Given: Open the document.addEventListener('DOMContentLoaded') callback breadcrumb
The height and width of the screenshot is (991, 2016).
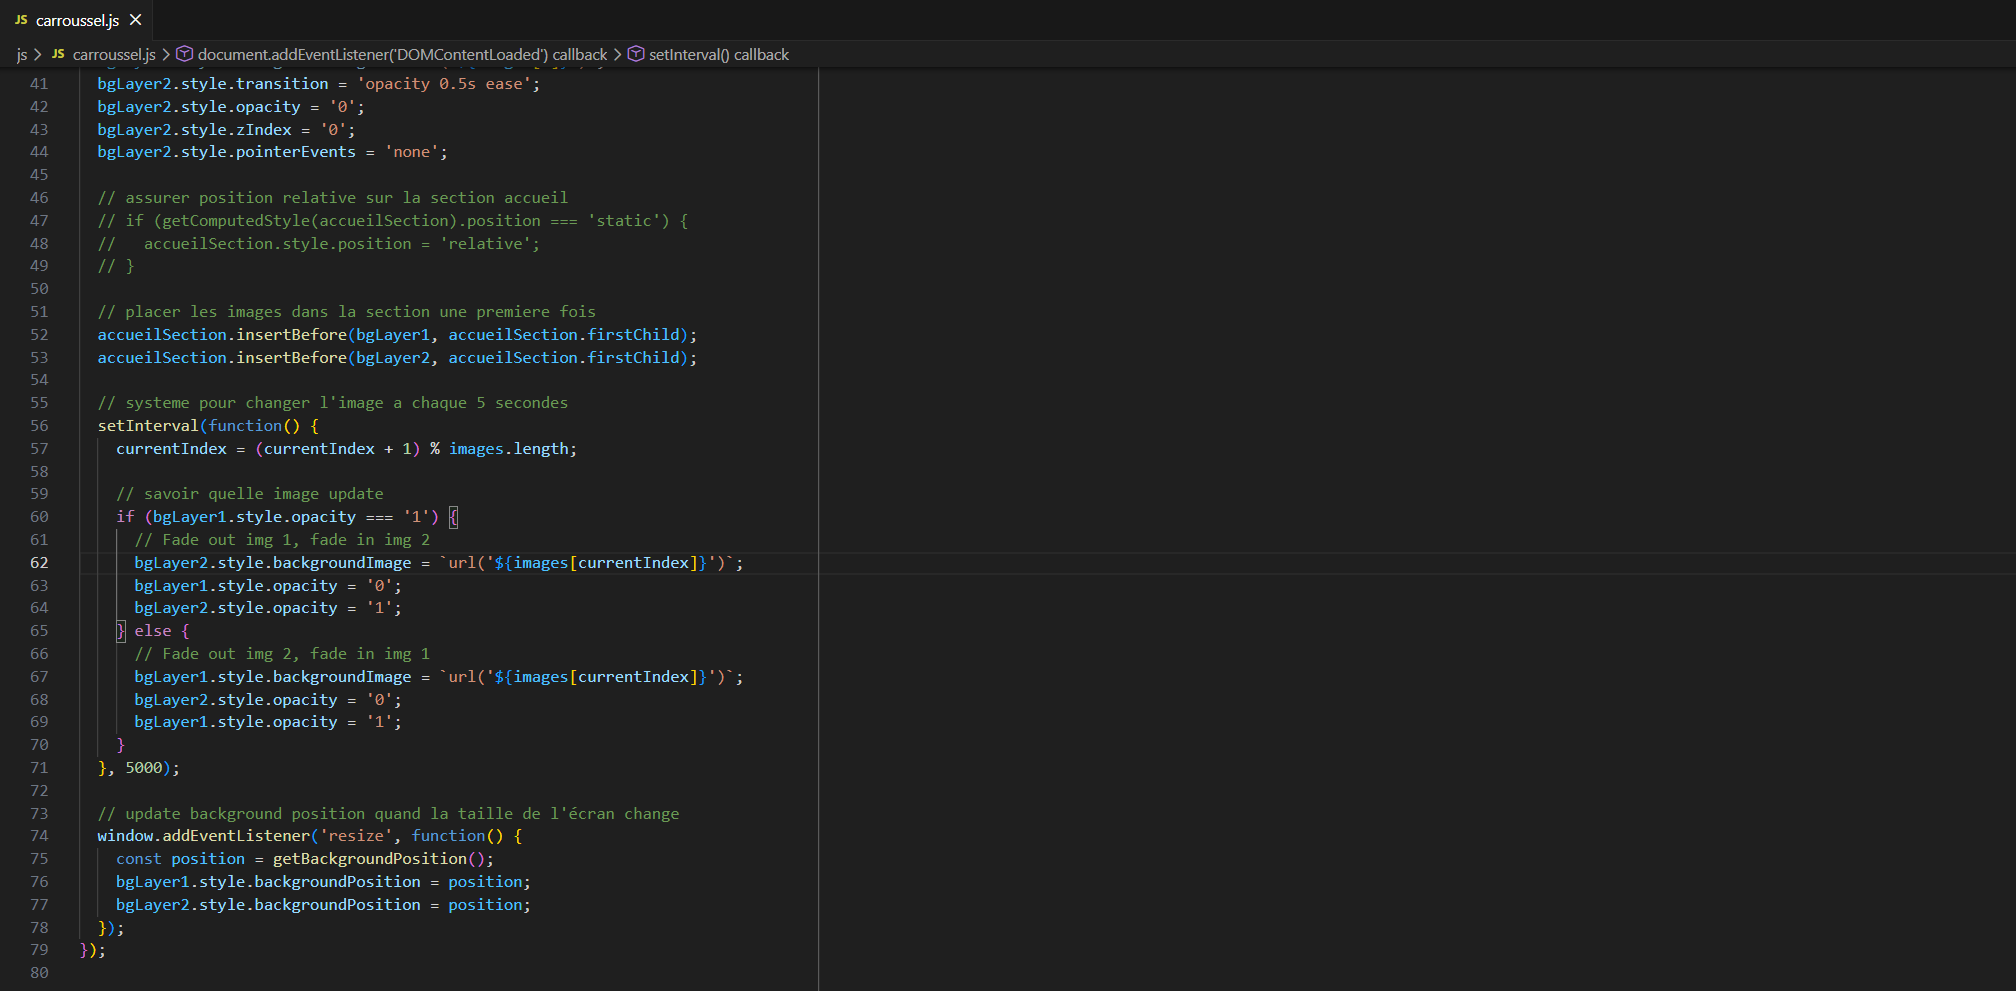Looking at the screenshot, I should click(x=402, y=54).
